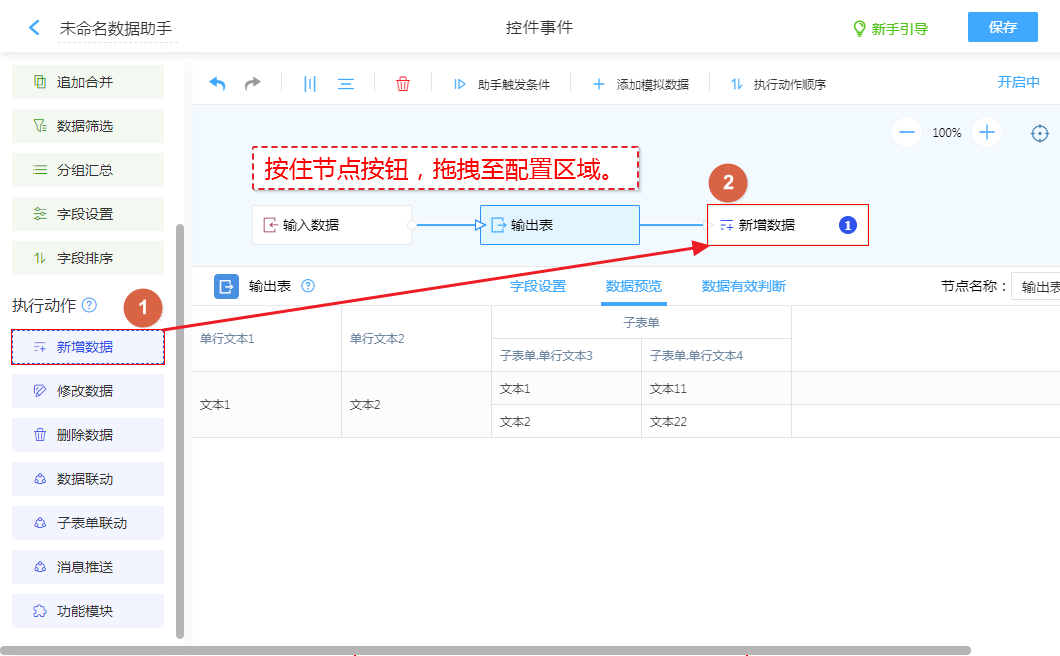Switch to the 数据有效判断 tab
This screenshot has width=1060, height=656.
(x=744, y=286)
